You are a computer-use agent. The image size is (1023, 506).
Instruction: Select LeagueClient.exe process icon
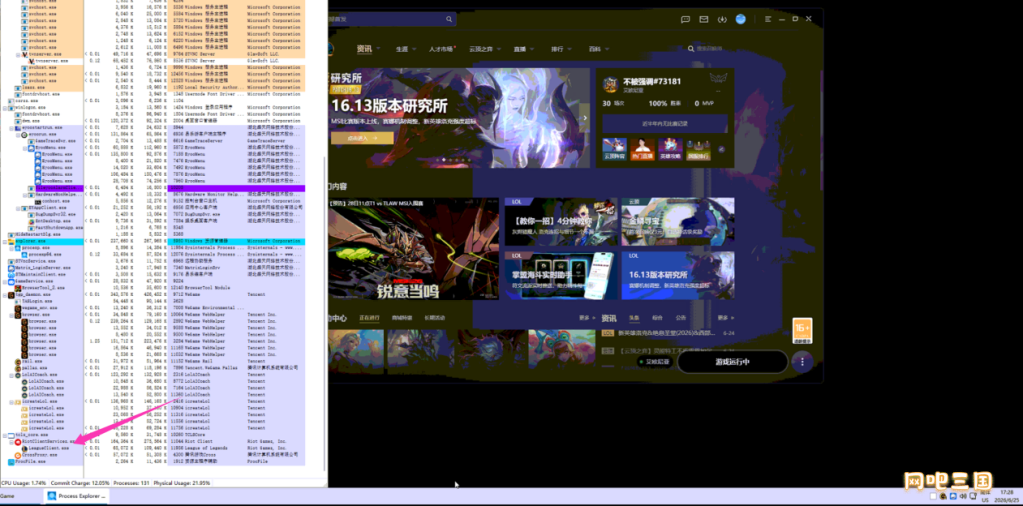point(24,449)
